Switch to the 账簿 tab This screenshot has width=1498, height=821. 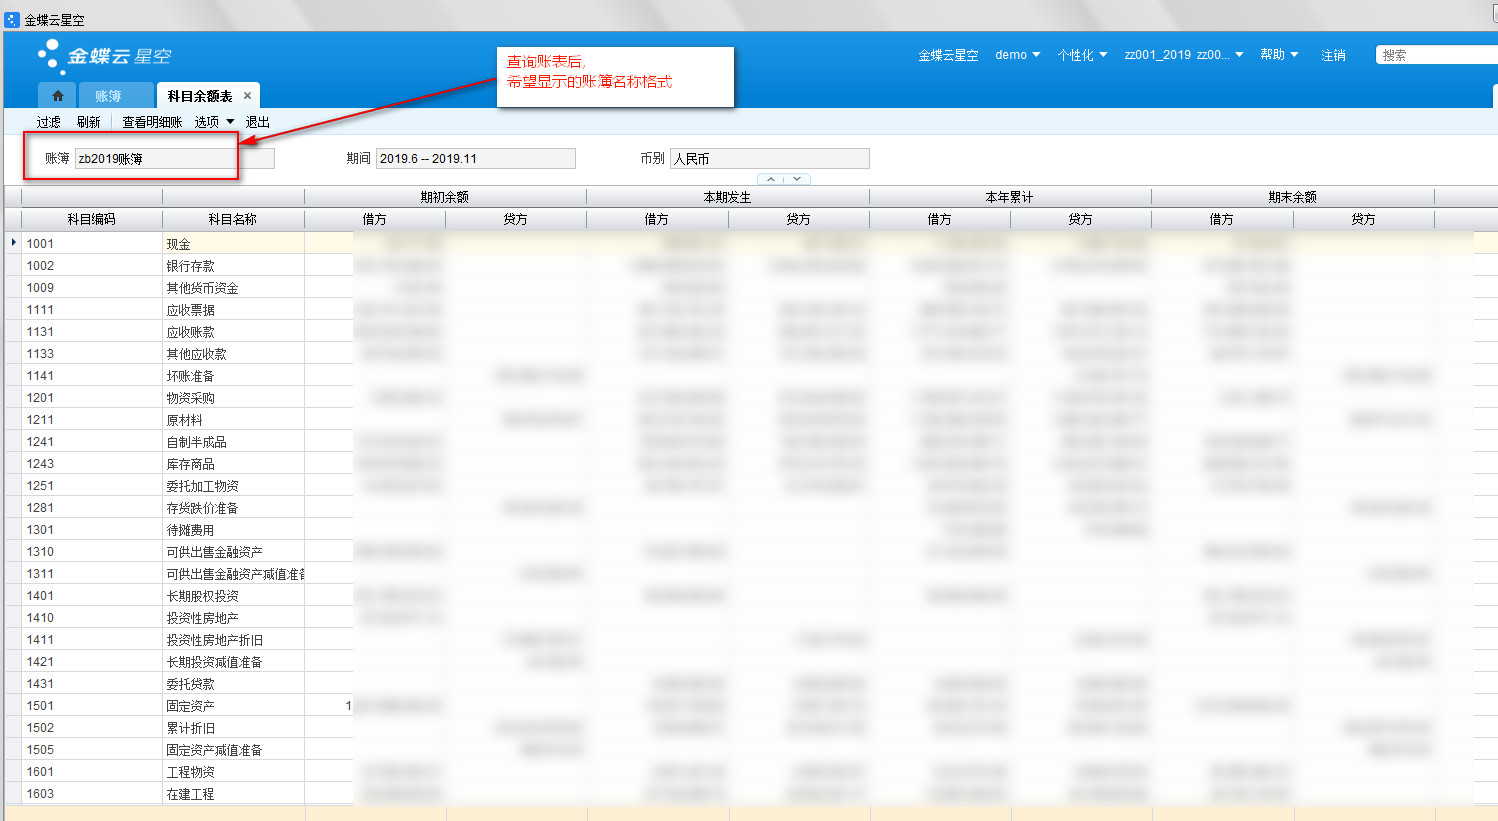108,96
